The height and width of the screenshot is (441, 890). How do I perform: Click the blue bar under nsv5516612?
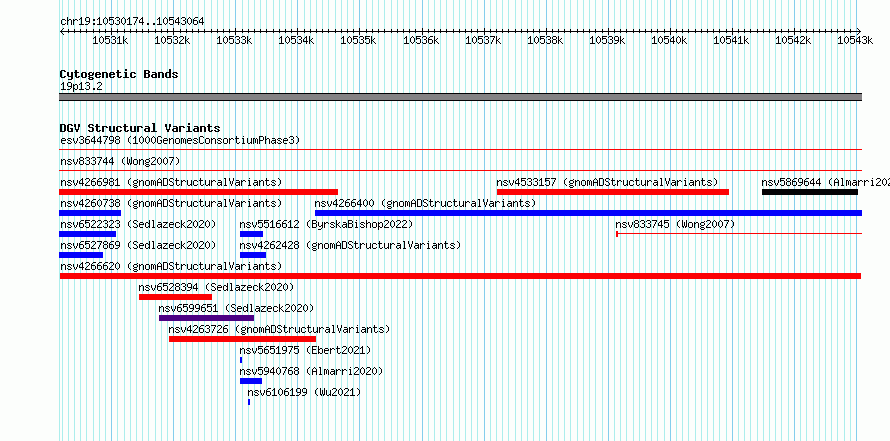[x=251, y=234]
